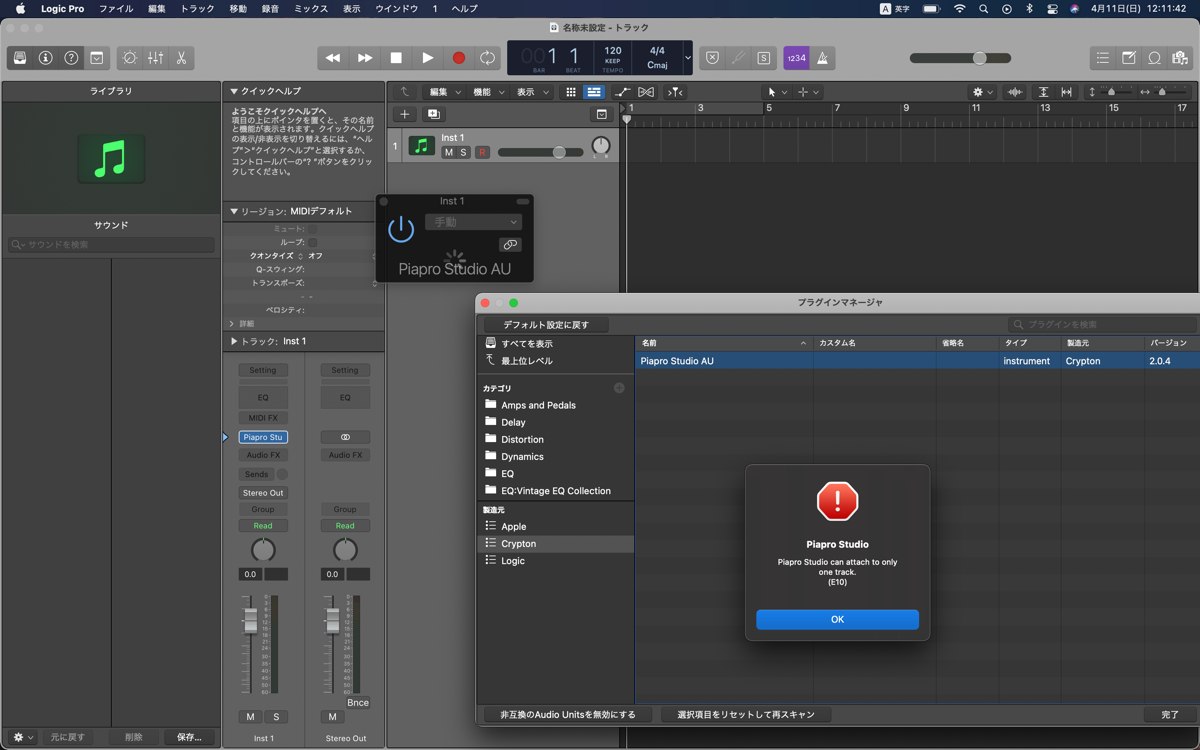
Task: Click the Catch playhead button
Action: click(676, 92)
